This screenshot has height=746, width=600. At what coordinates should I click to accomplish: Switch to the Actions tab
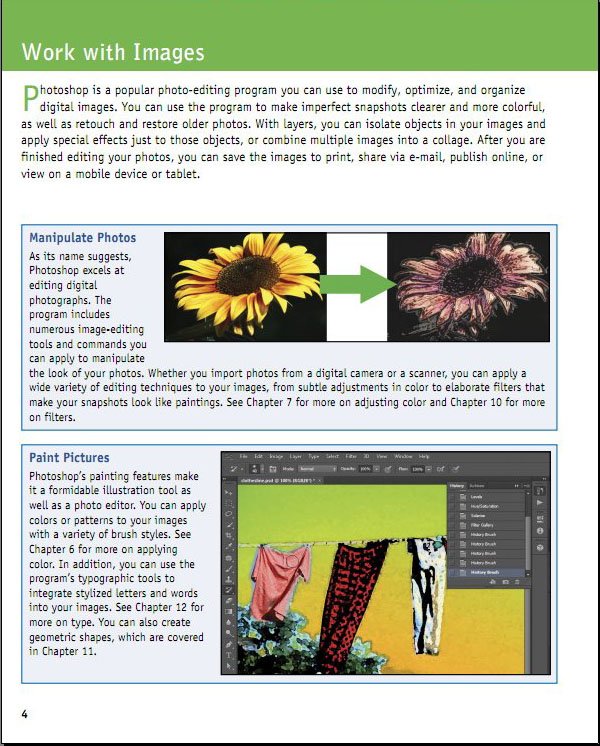(477, 486)
